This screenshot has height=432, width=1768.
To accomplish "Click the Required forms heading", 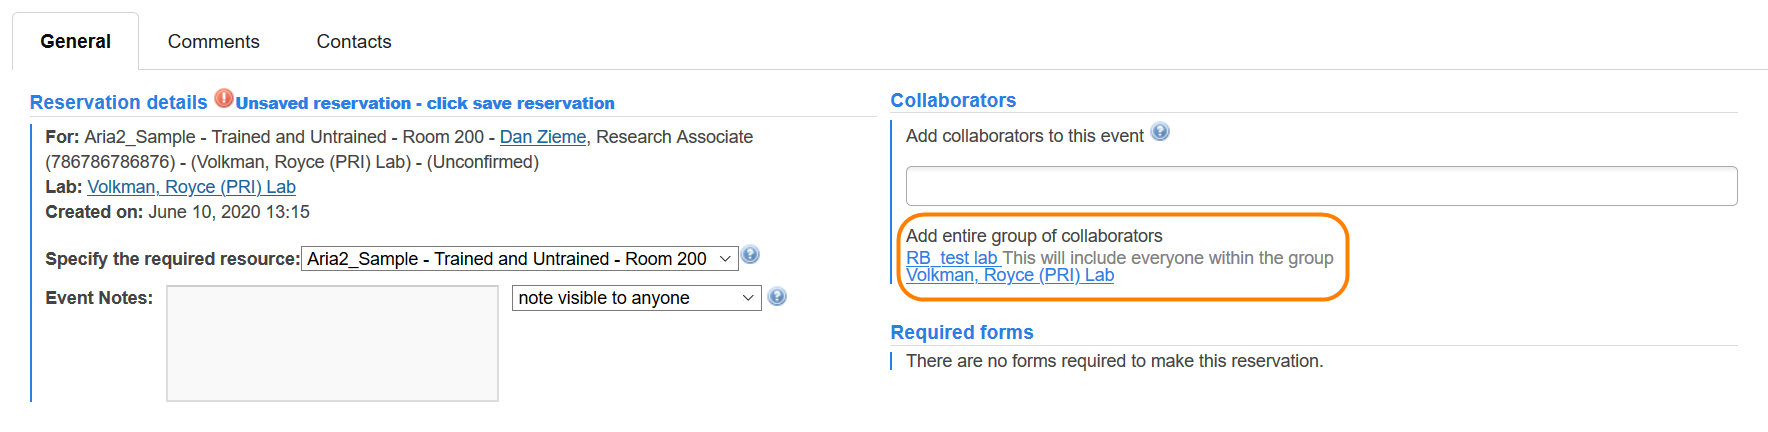I will [961, 333].
